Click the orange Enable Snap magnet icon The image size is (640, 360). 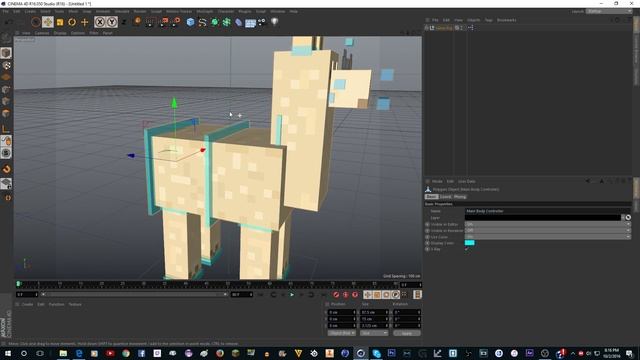[6, 169]
